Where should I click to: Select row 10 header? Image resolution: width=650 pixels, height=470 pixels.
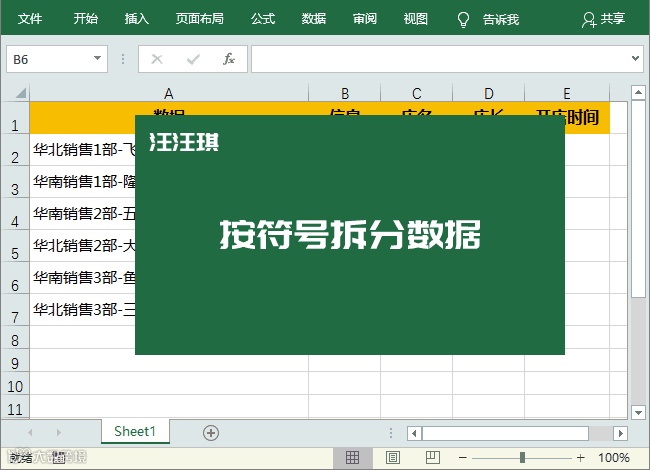(x=15, y=383)
